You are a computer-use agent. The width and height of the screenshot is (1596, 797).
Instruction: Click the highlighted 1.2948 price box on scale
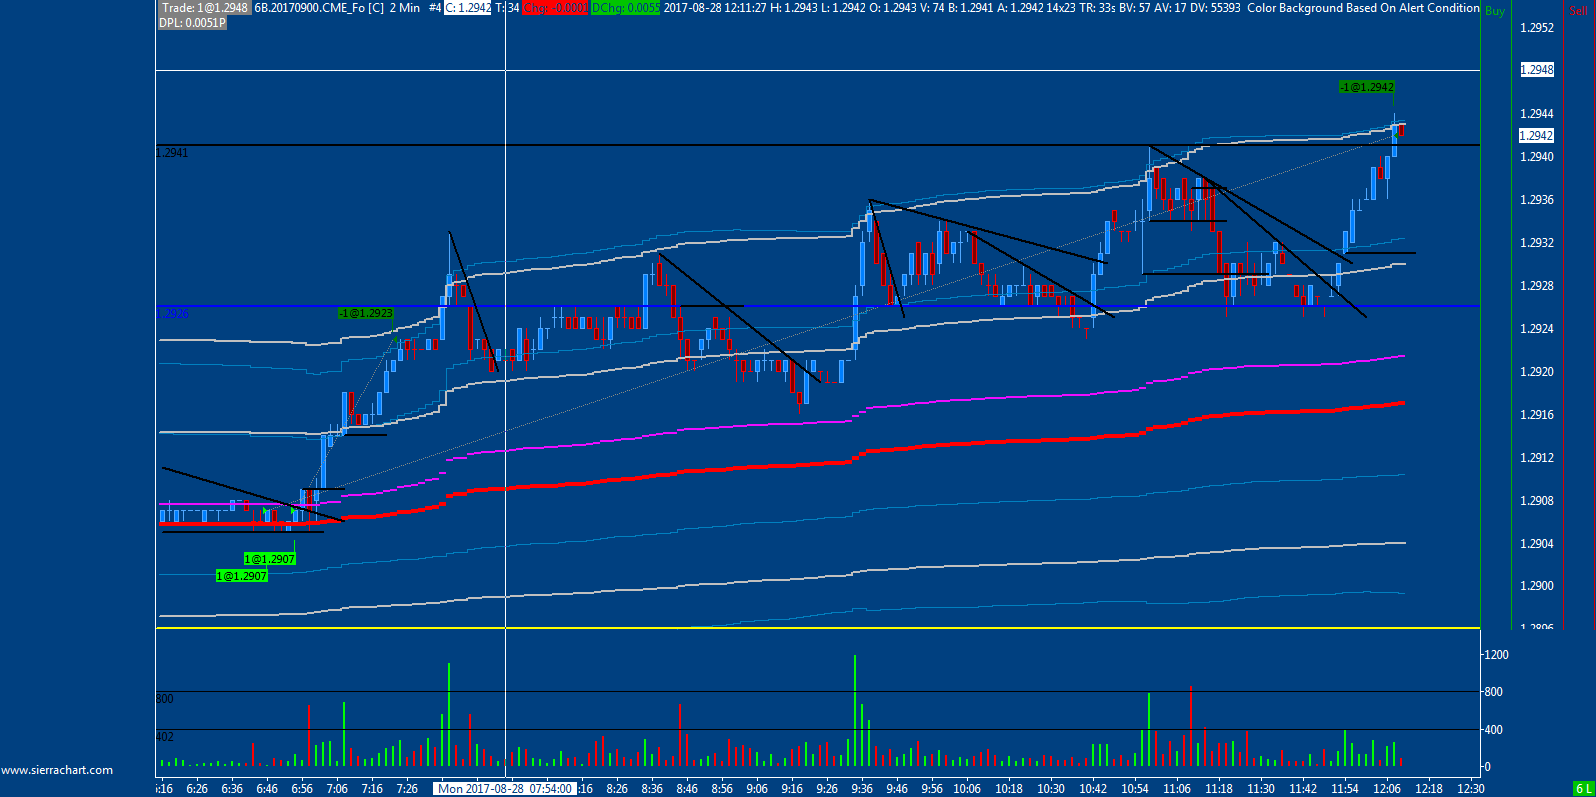[1537, 70]
